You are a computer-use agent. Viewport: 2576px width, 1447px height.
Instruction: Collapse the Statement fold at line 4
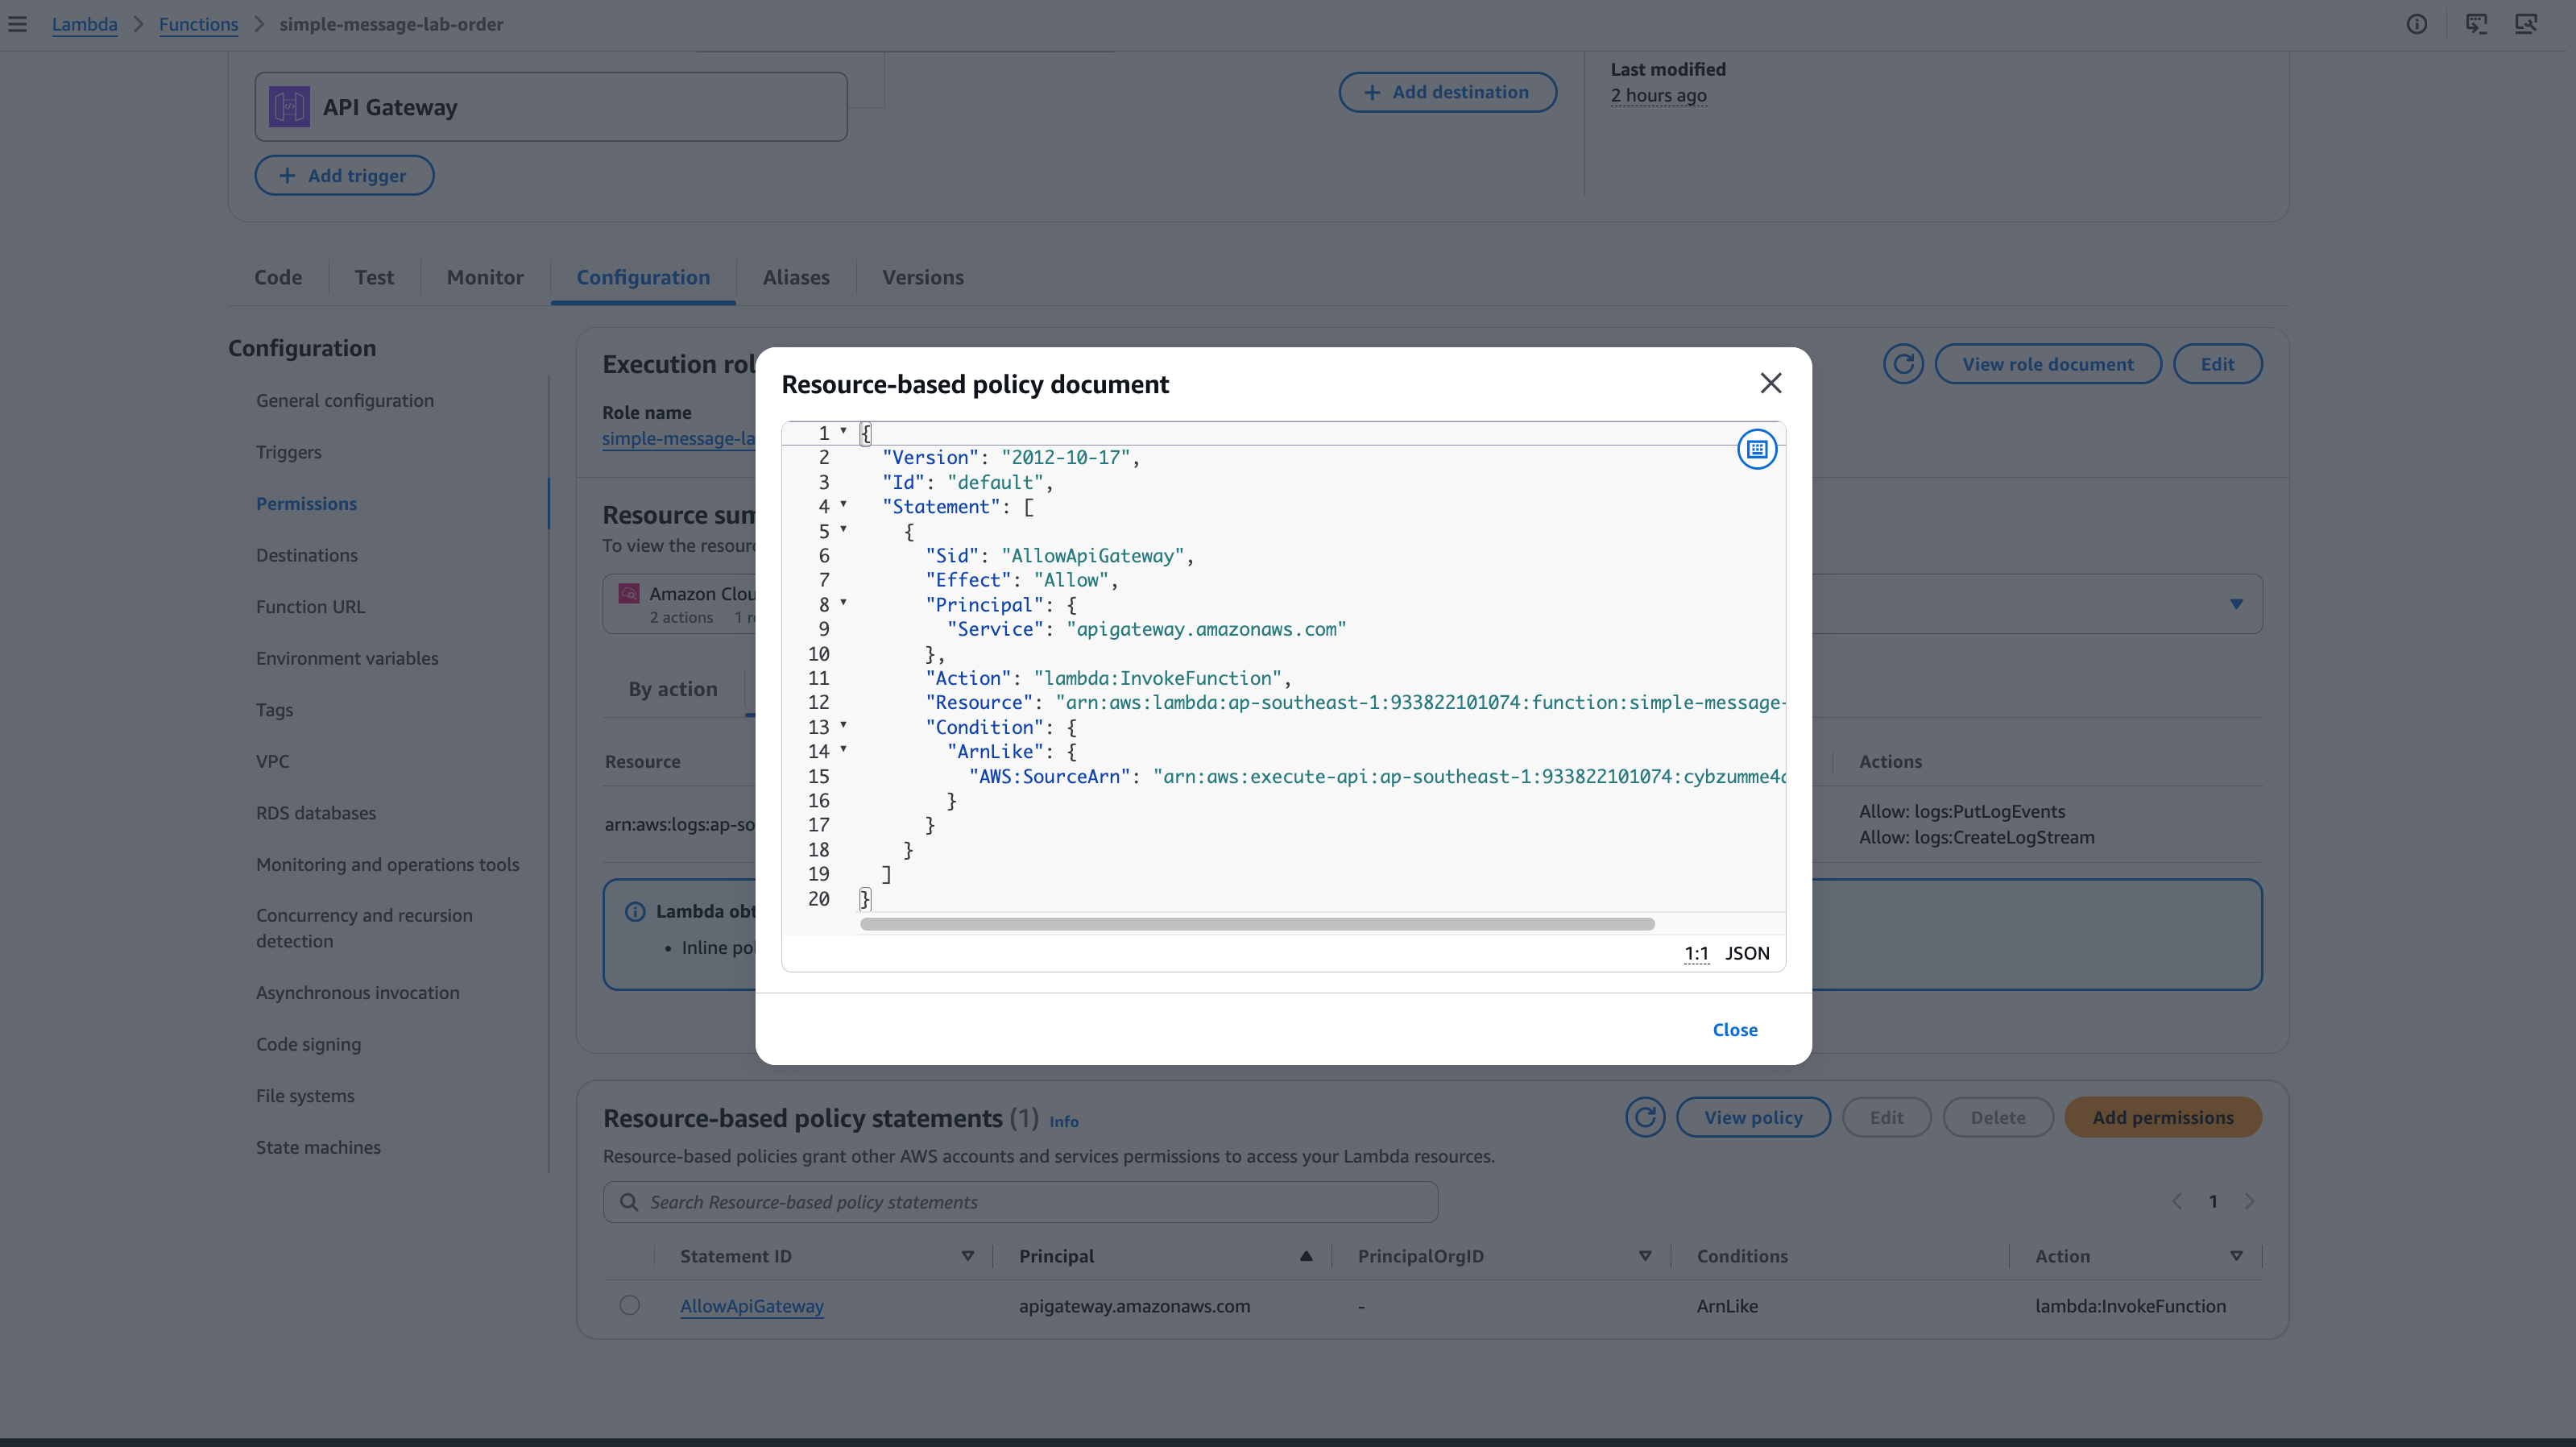point(843,504)
